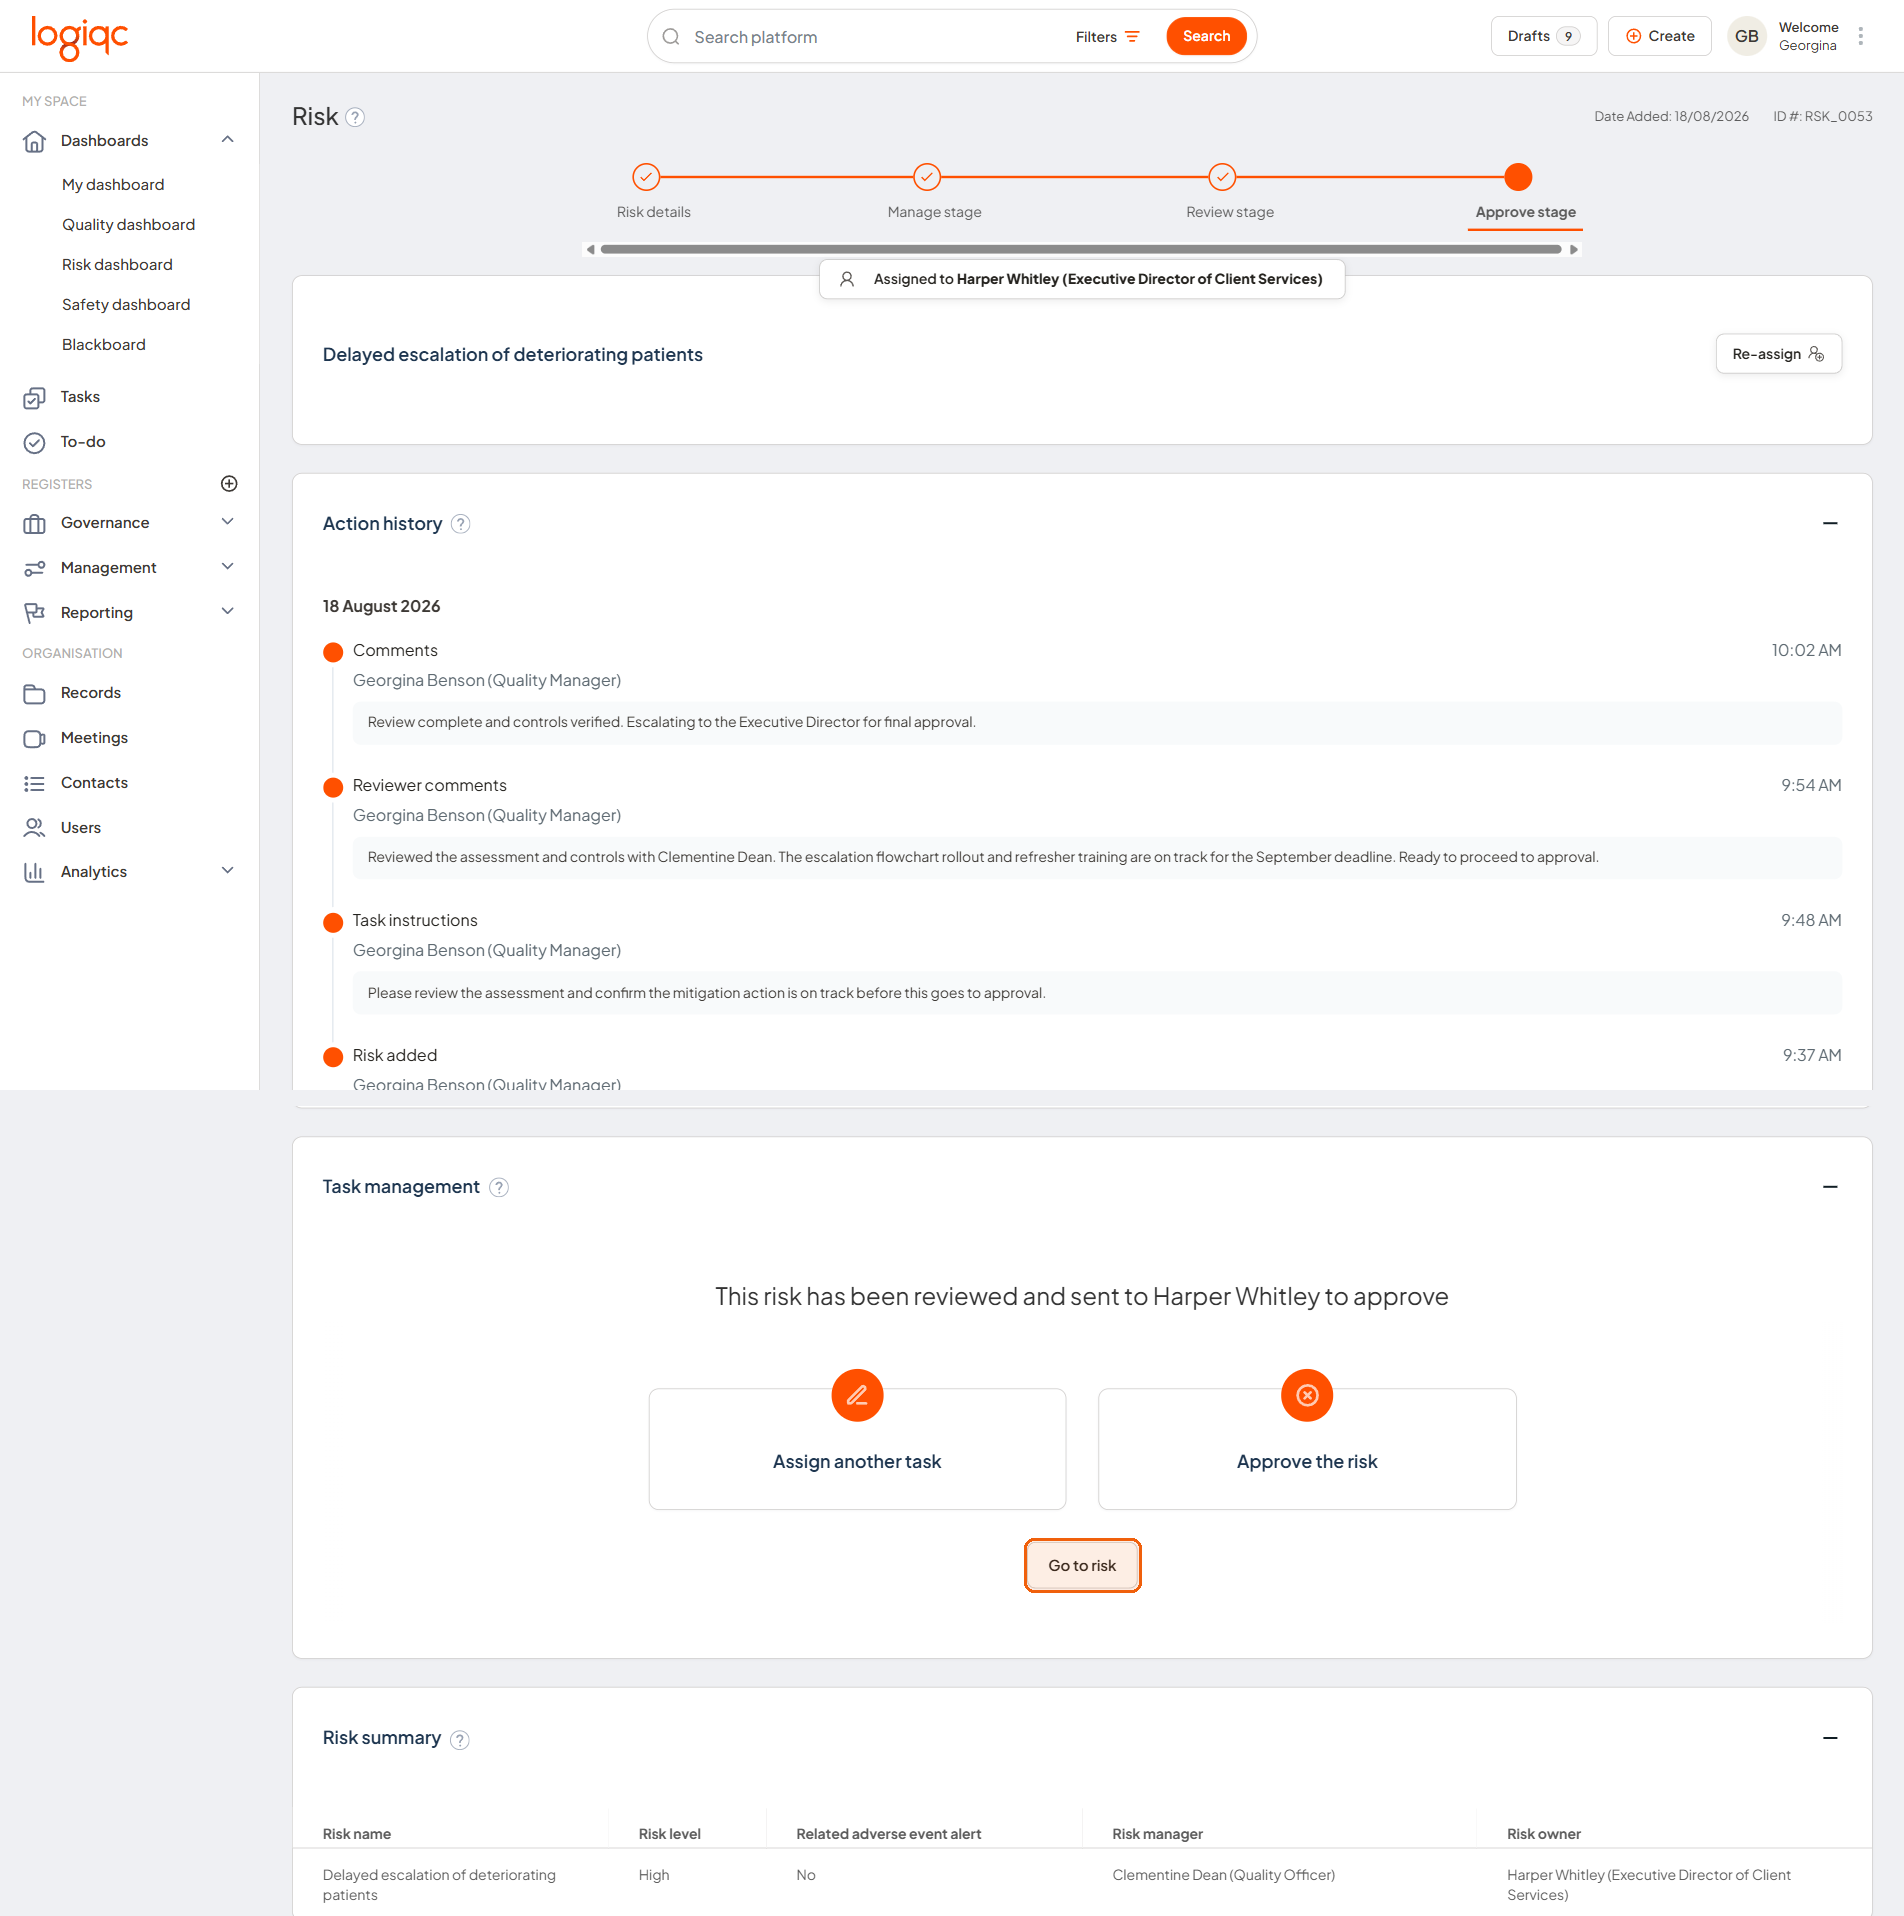Screen dimensions: 1904x1916
Task: Go to the Review stage step
Action: [1222, 177]
